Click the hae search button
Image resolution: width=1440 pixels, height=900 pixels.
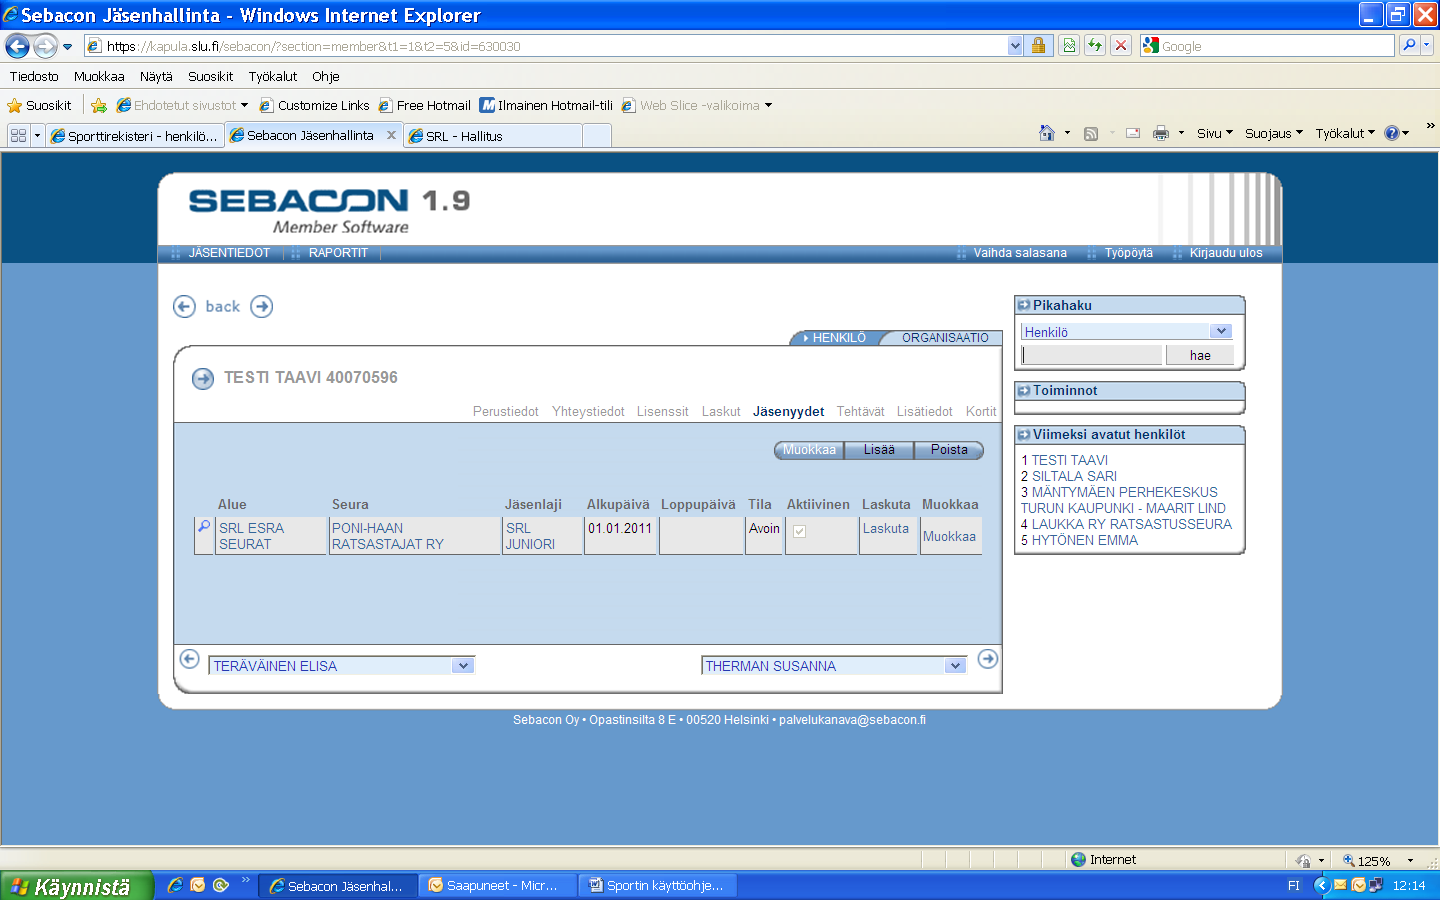tap(1200, 355)
